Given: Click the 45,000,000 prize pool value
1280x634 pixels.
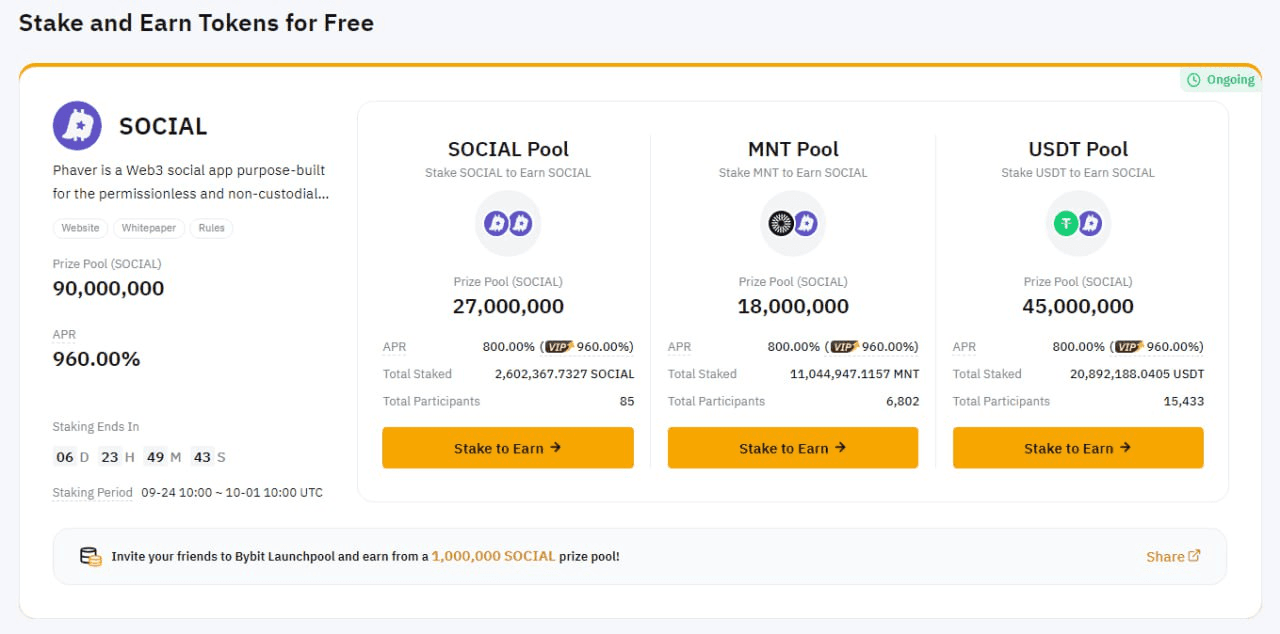Looking at the screenshot, I should tap(1078, 306).
